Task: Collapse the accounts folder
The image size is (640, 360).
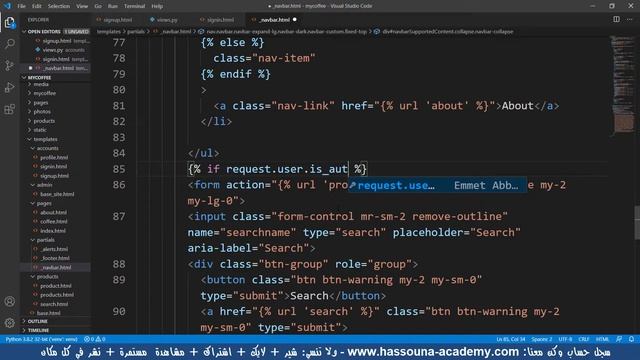Action: coord(47,148)
